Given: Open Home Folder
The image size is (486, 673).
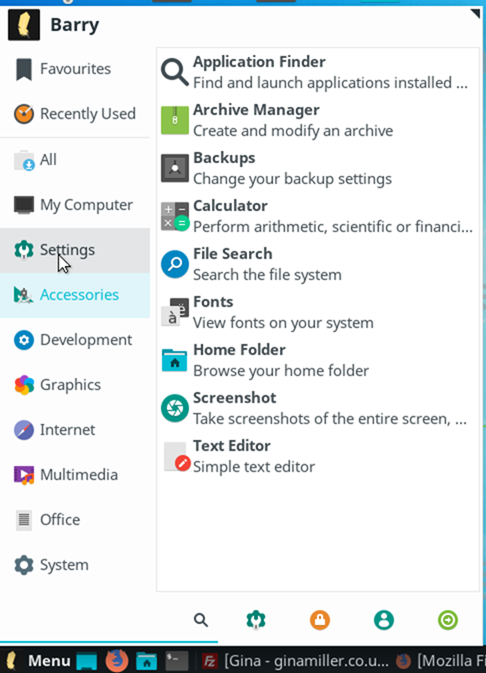Looking at the screenshot, I should point(318,361).
